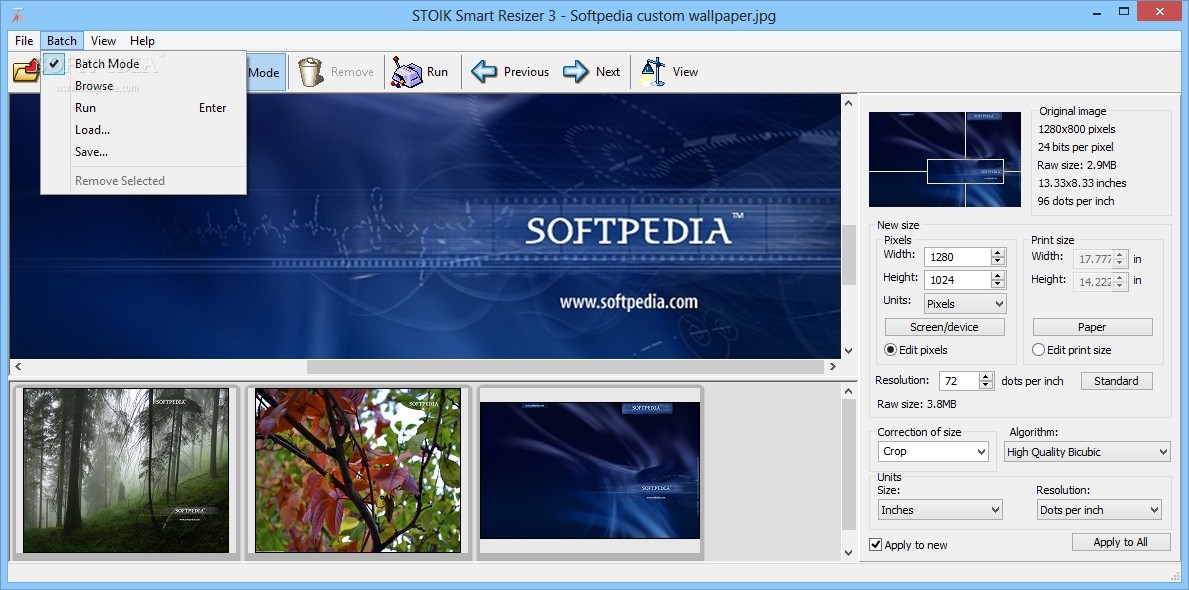
Task: Close the open Batch menu
Action: tap(61, 41)
